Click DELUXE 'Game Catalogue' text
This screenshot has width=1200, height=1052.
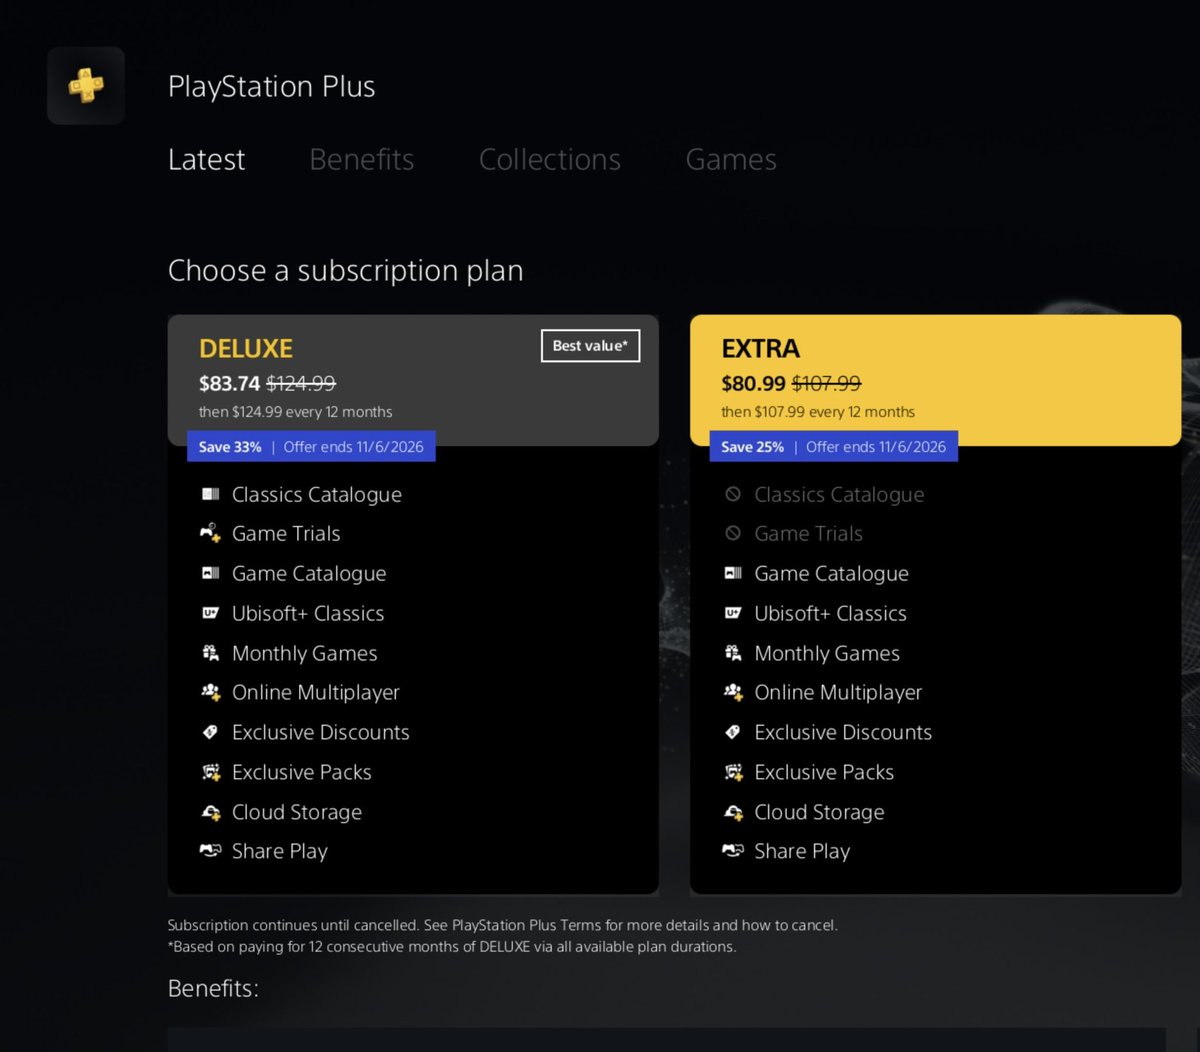[309, 574]
